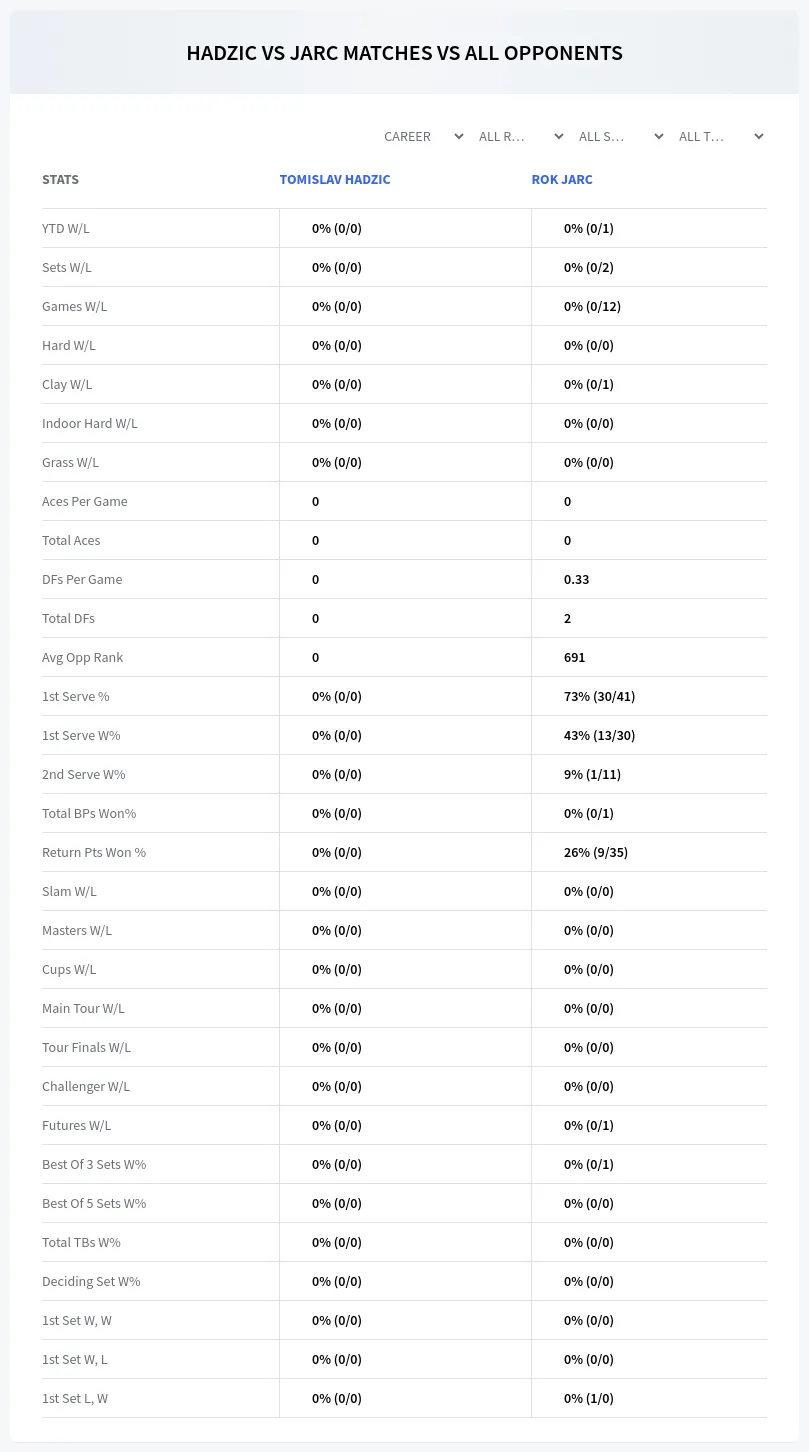Click chevron arrow of ALL S... dropdown
809x1452 pixels.
[658, 137]
